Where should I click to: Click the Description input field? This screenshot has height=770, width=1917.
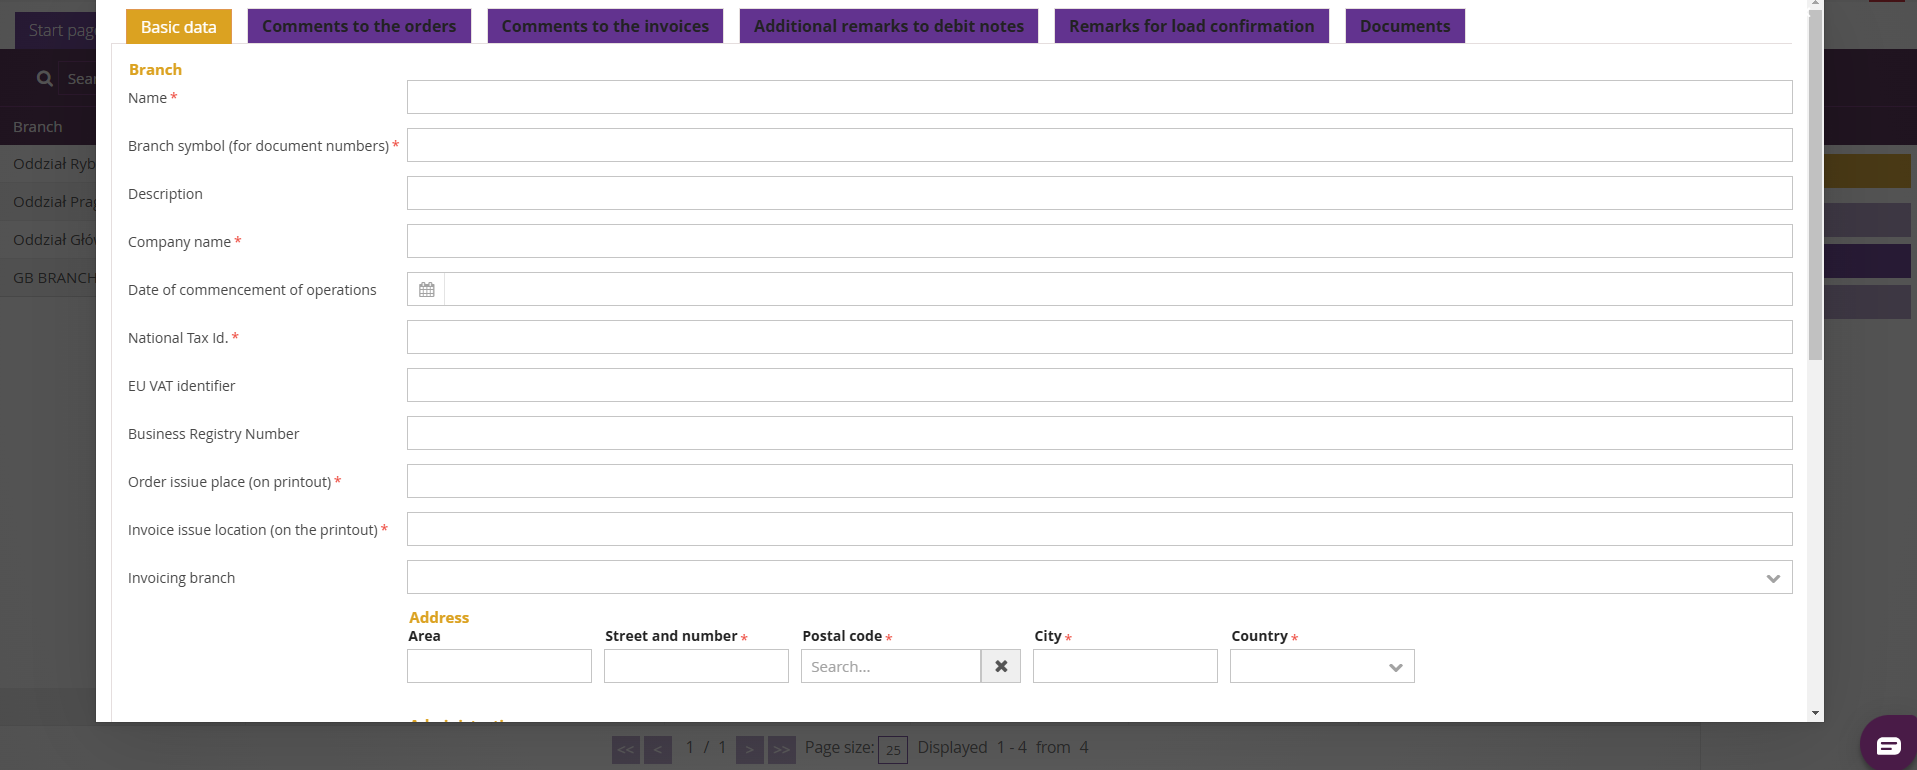coord(1099,193)
